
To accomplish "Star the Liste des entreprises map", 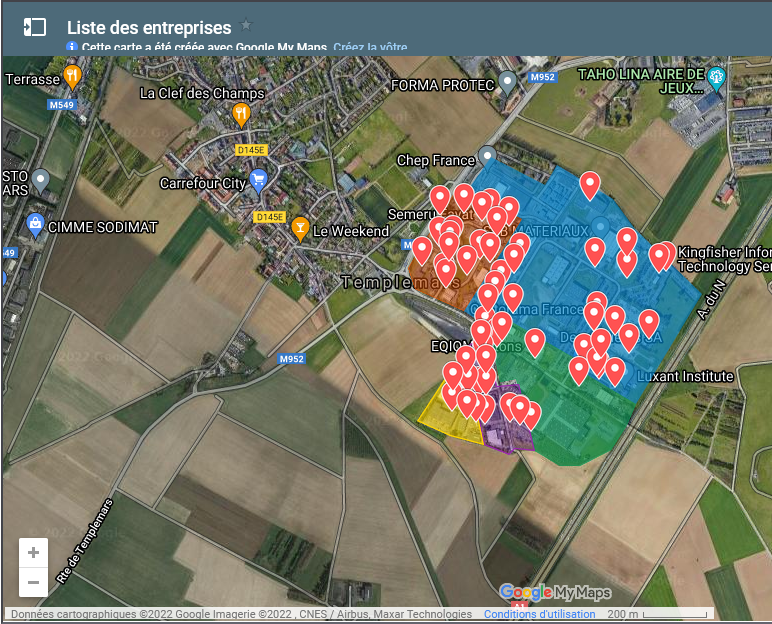I will [246, 26].
